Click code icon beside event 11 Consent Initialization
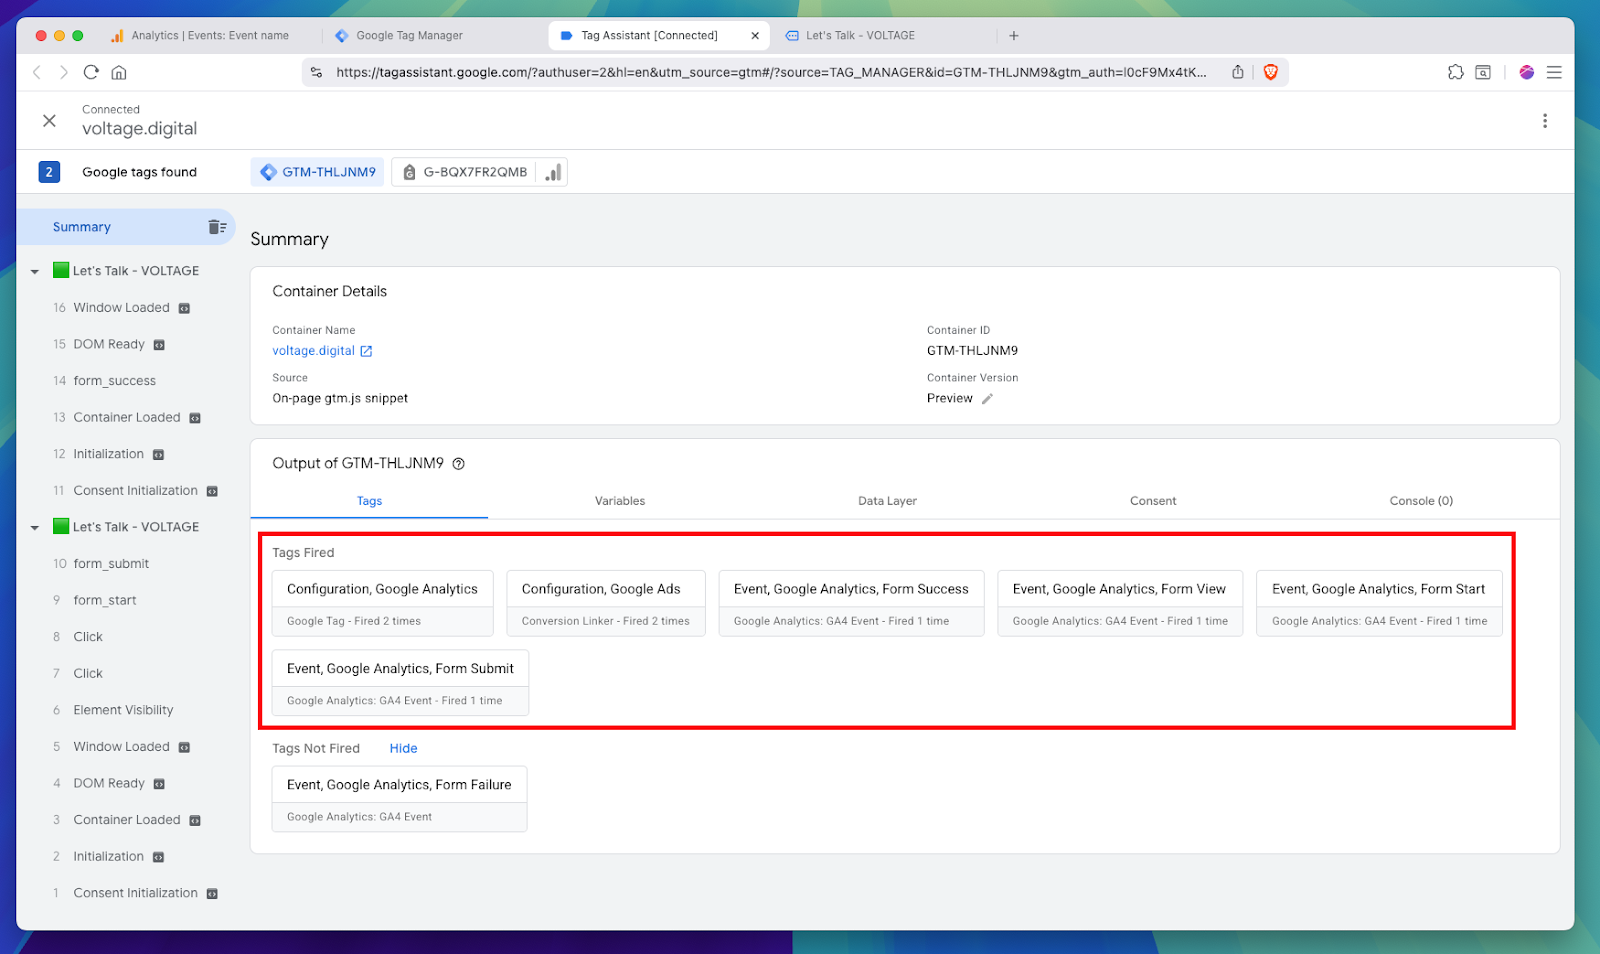Image resolution: width=1600 pixels, height=954 pixels. (212, 492)
